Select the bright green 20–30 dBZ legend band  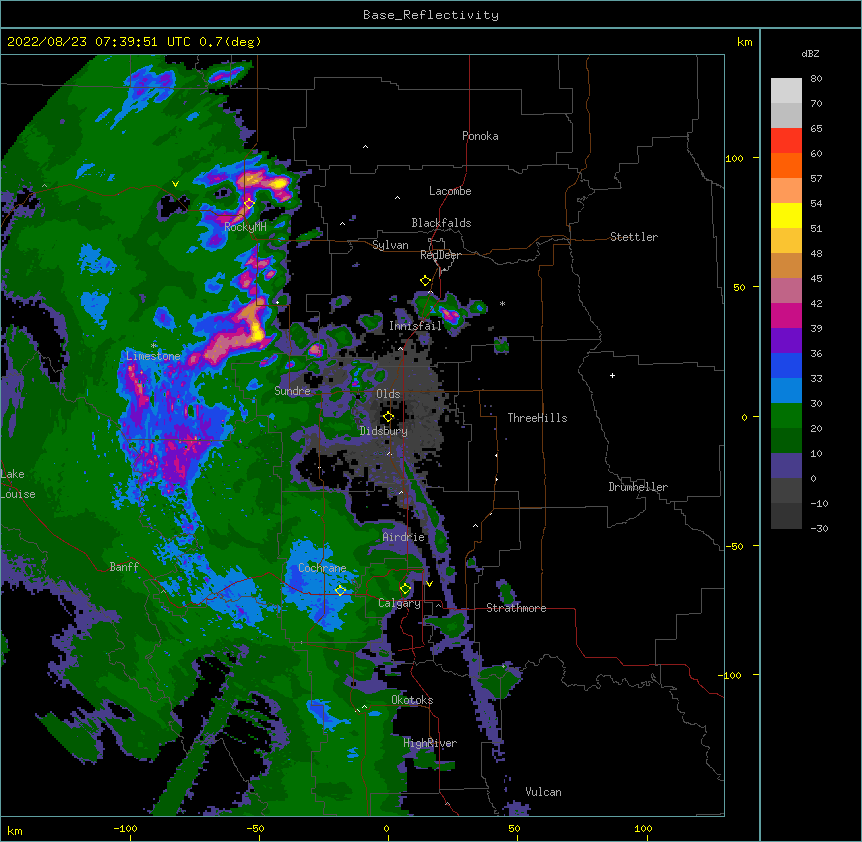(x=786, y=416)
